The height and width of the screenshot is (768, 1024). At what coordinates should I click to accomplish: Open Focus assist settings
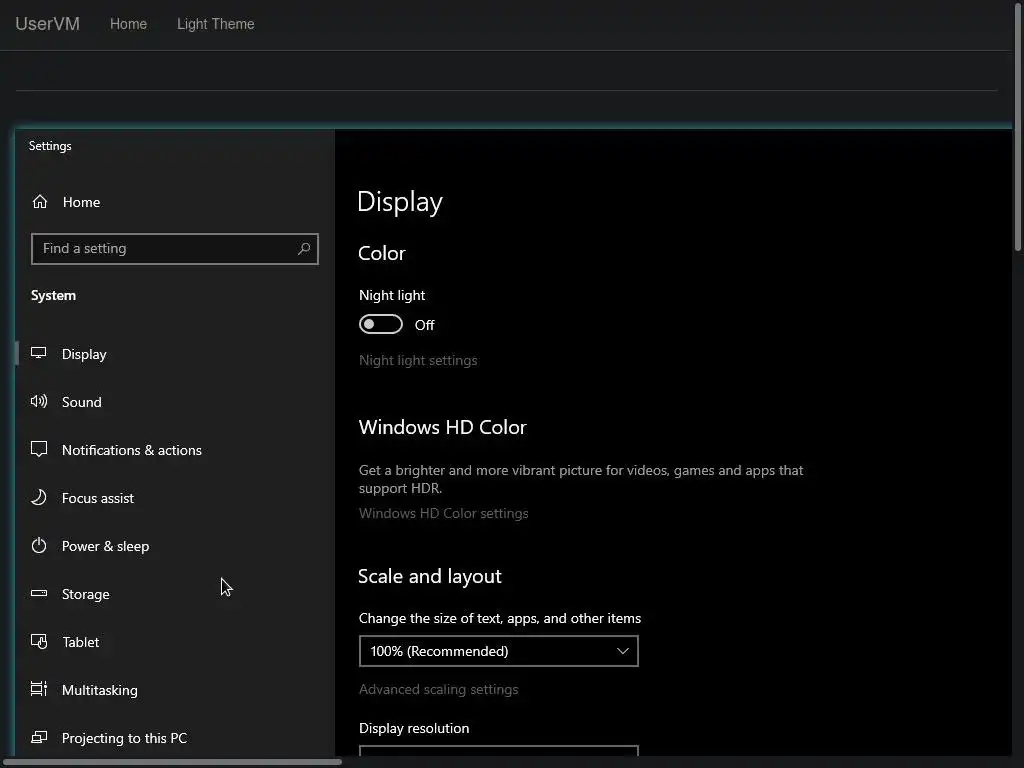175,498
